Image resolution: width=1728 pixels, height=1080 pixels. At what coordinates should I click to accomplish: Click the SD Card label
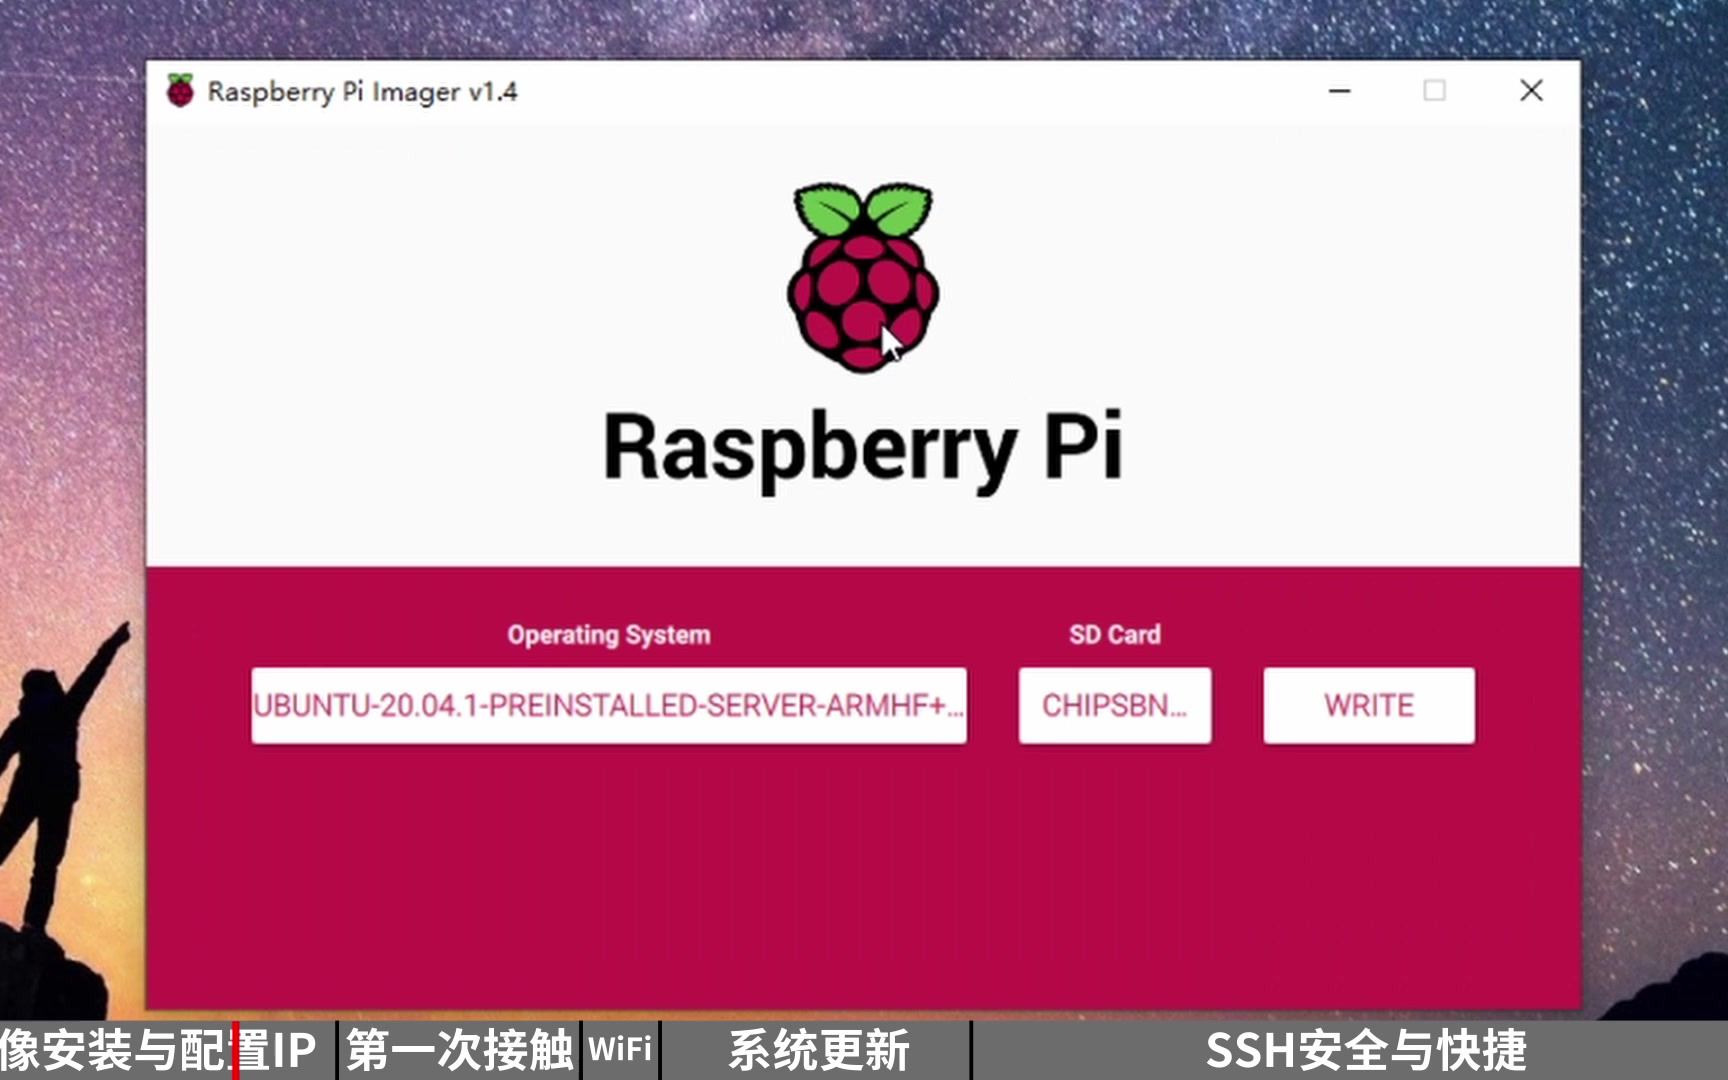(1115, 634)
